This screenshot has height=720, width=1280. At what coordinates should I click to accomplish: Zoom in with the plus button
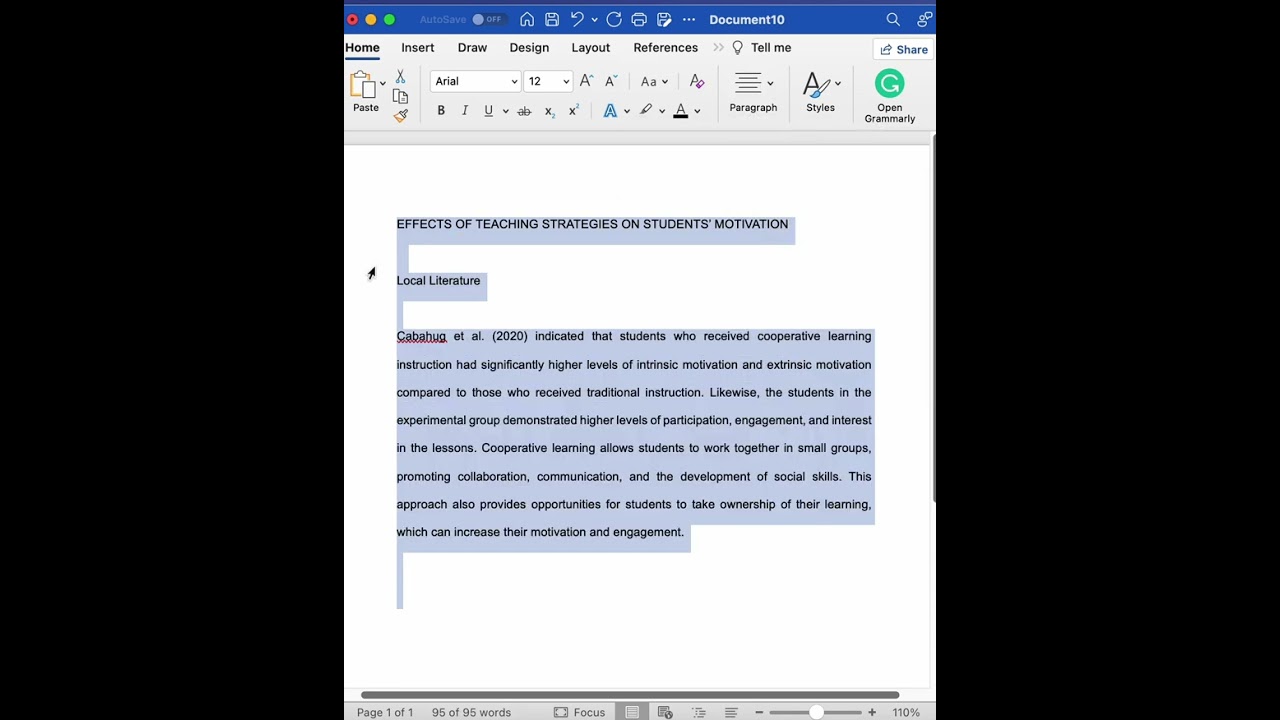click(872, 712)
